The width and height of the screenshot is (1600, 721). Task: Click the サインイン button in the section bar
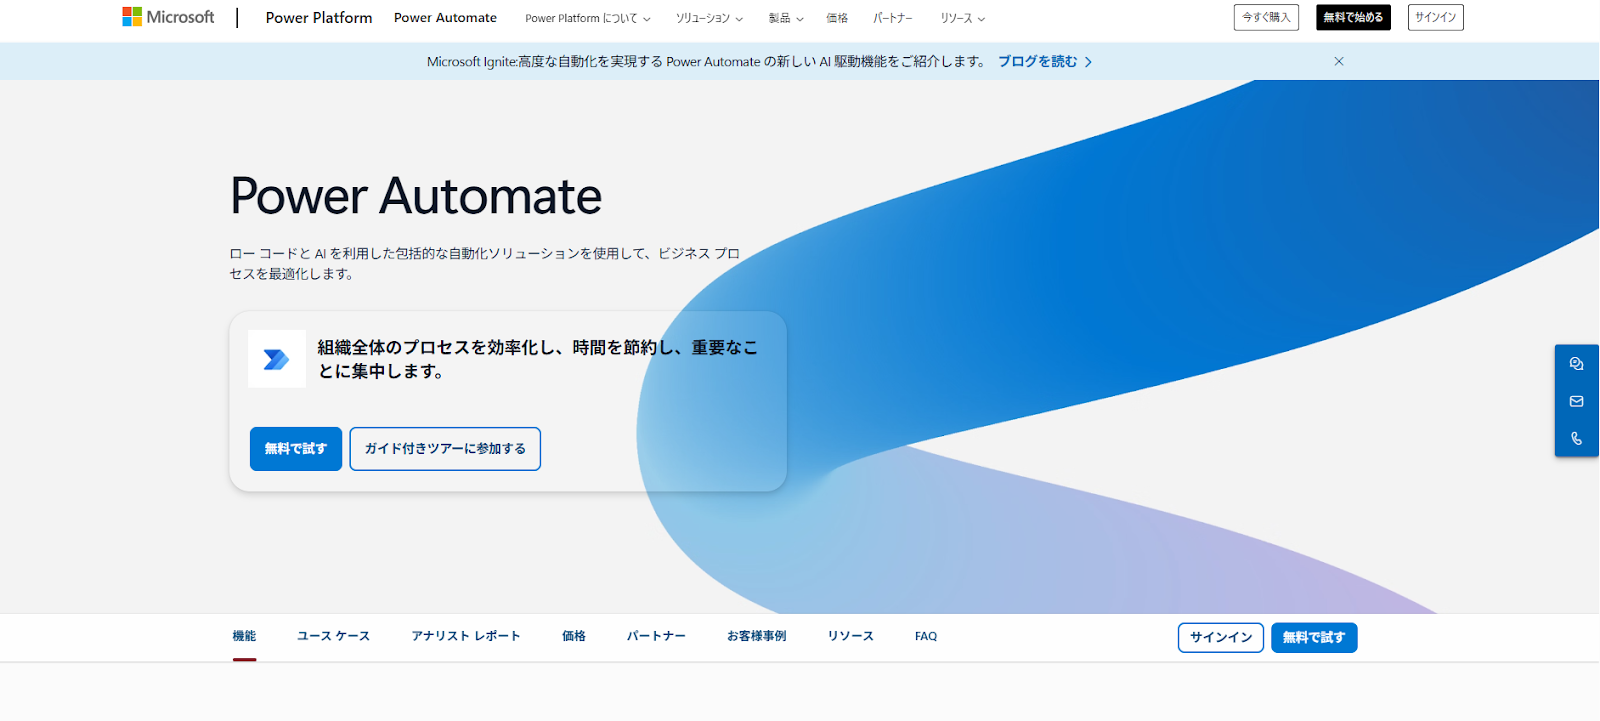[1221, 638]
